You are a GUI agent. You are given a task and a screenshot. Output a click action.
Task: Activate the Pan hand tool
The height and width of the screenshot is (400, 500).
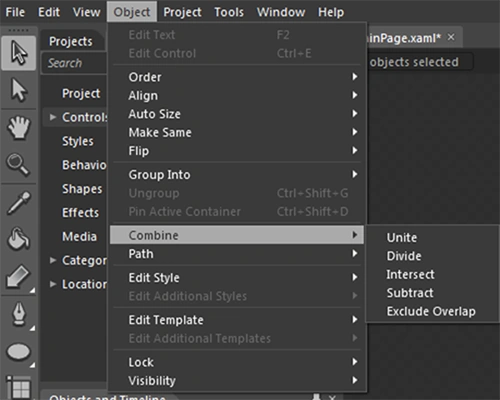click(x=19, y=127)
